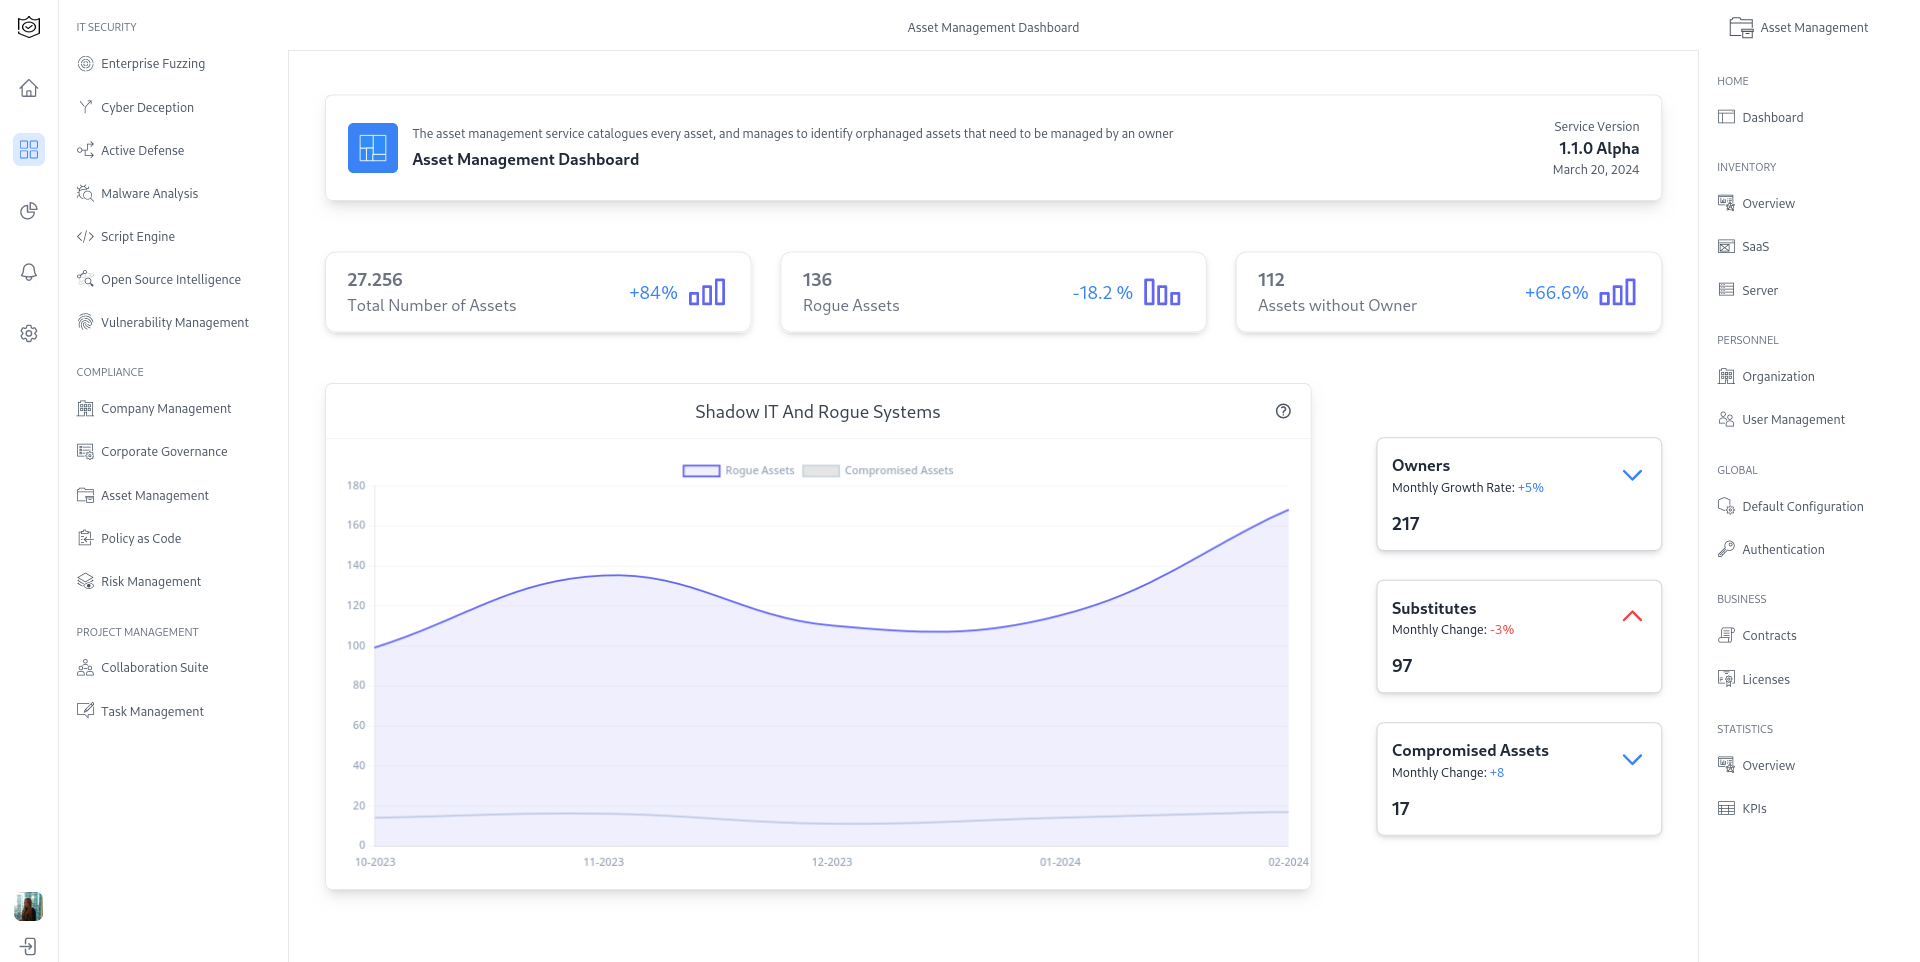The image size is (1920, 962).
Task: Collapse the Substitutes card
Action: coord(1632,616)
